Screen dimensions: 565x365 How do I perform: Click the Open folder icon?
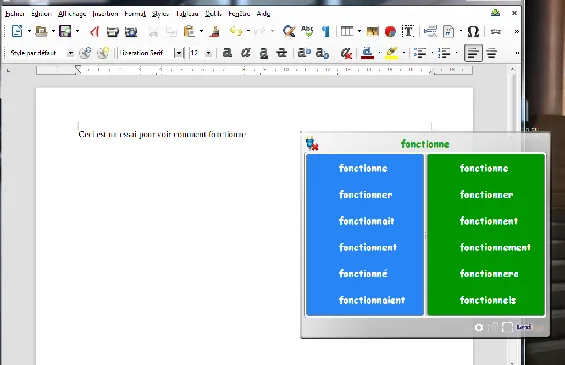pos(41,32)
